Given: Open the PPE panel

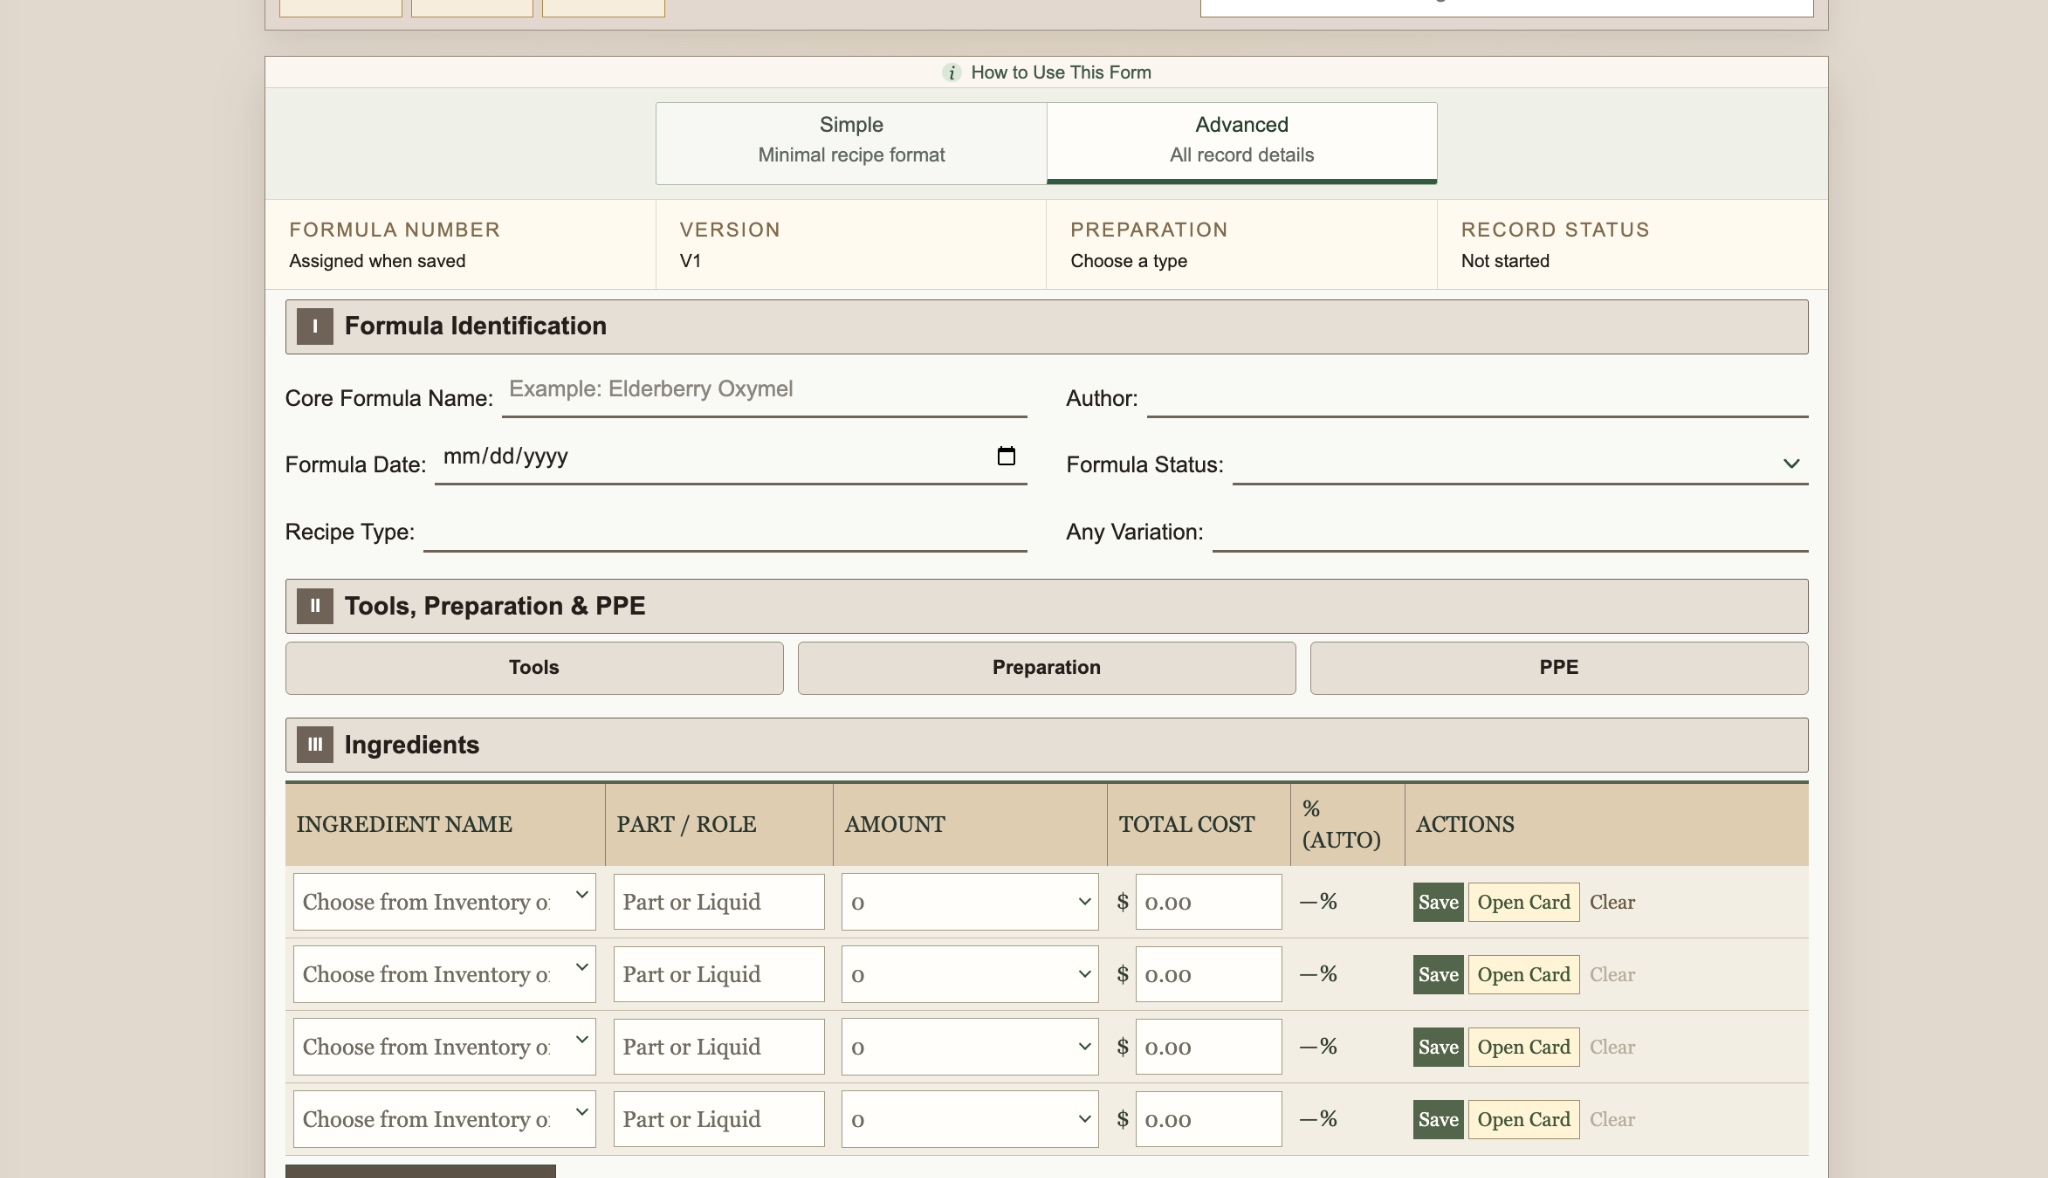Looking at the screenshot, I should point(1559,668).
